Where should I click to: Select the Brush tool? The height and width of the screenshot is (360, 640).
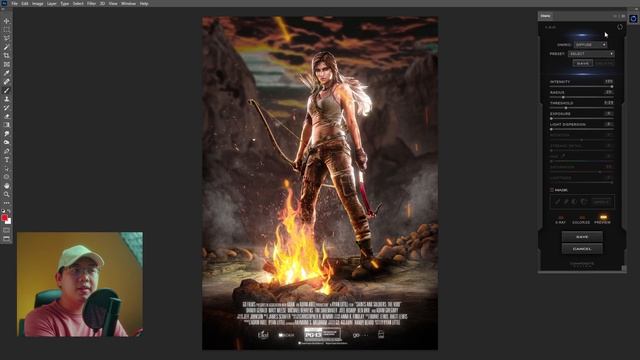[7, 90]
